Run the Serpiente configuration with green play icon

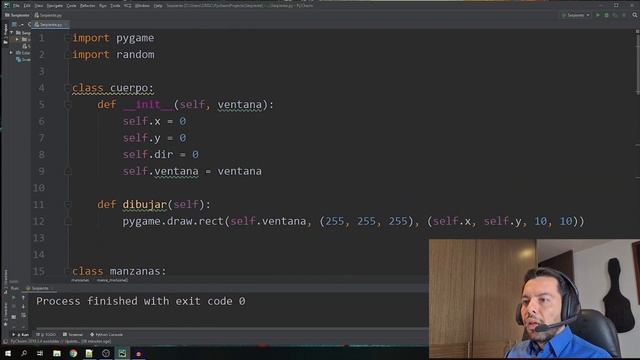coord(598,15)
